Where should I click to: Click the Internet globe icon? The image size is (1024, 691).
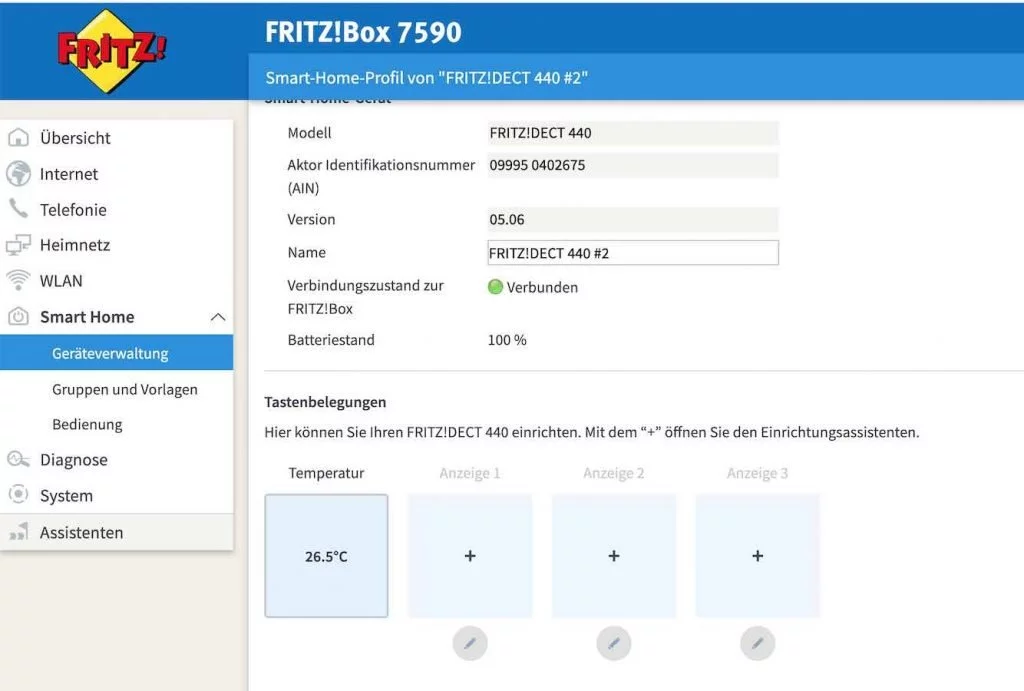[18, 174]
